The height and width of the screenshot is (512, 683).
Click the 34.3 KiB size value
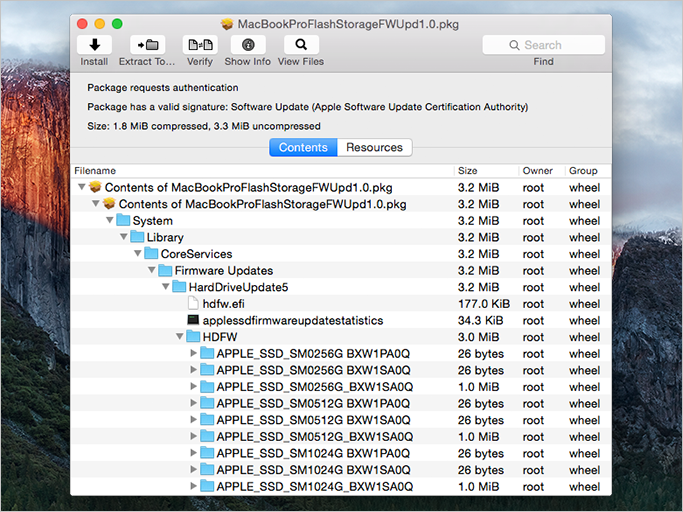[480, 320]
